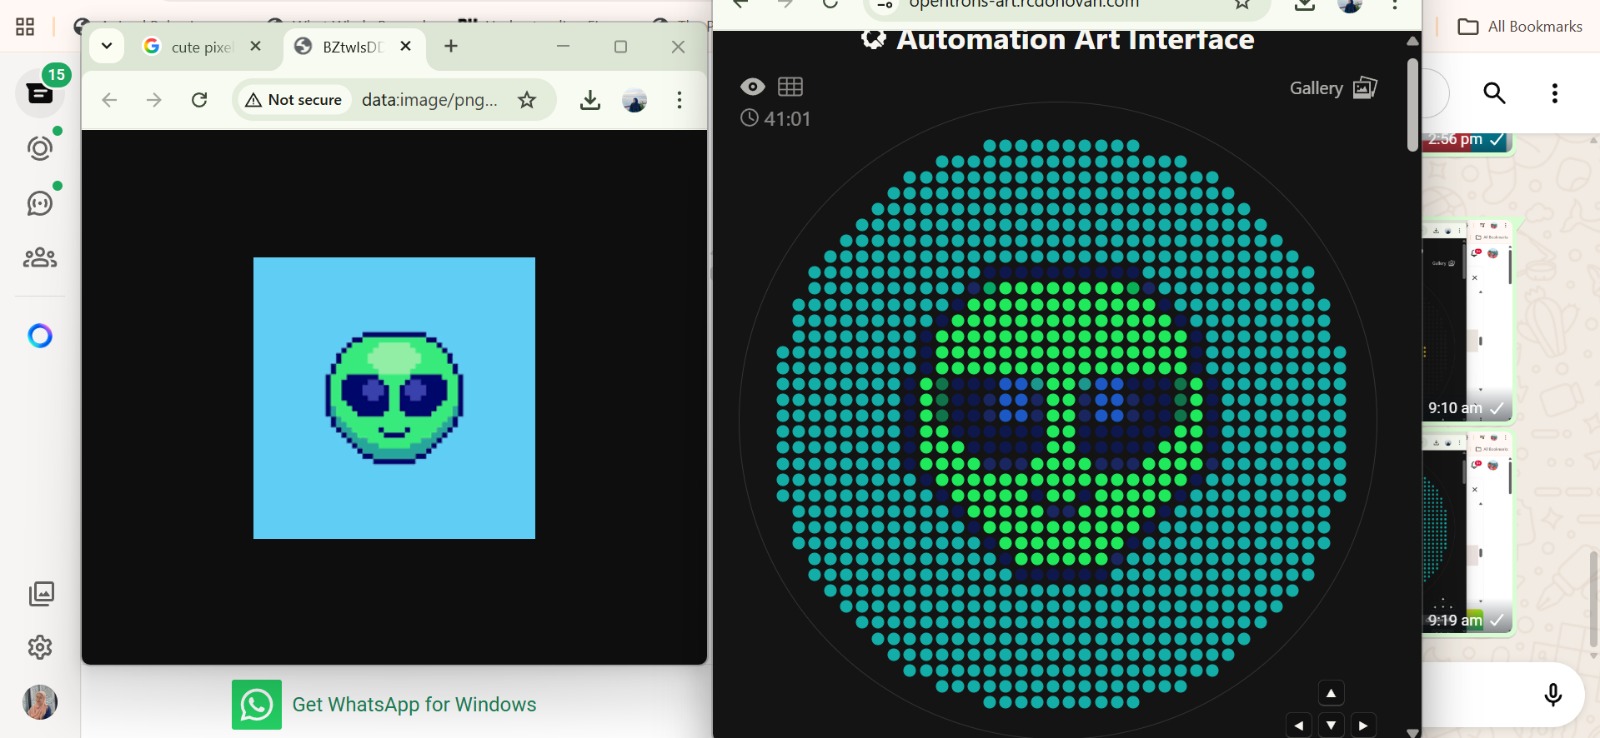This screenshot has height=738, width=1600.
Task: Click the search icon in WhatsApp chat
Action: [x=1494, y=93]
